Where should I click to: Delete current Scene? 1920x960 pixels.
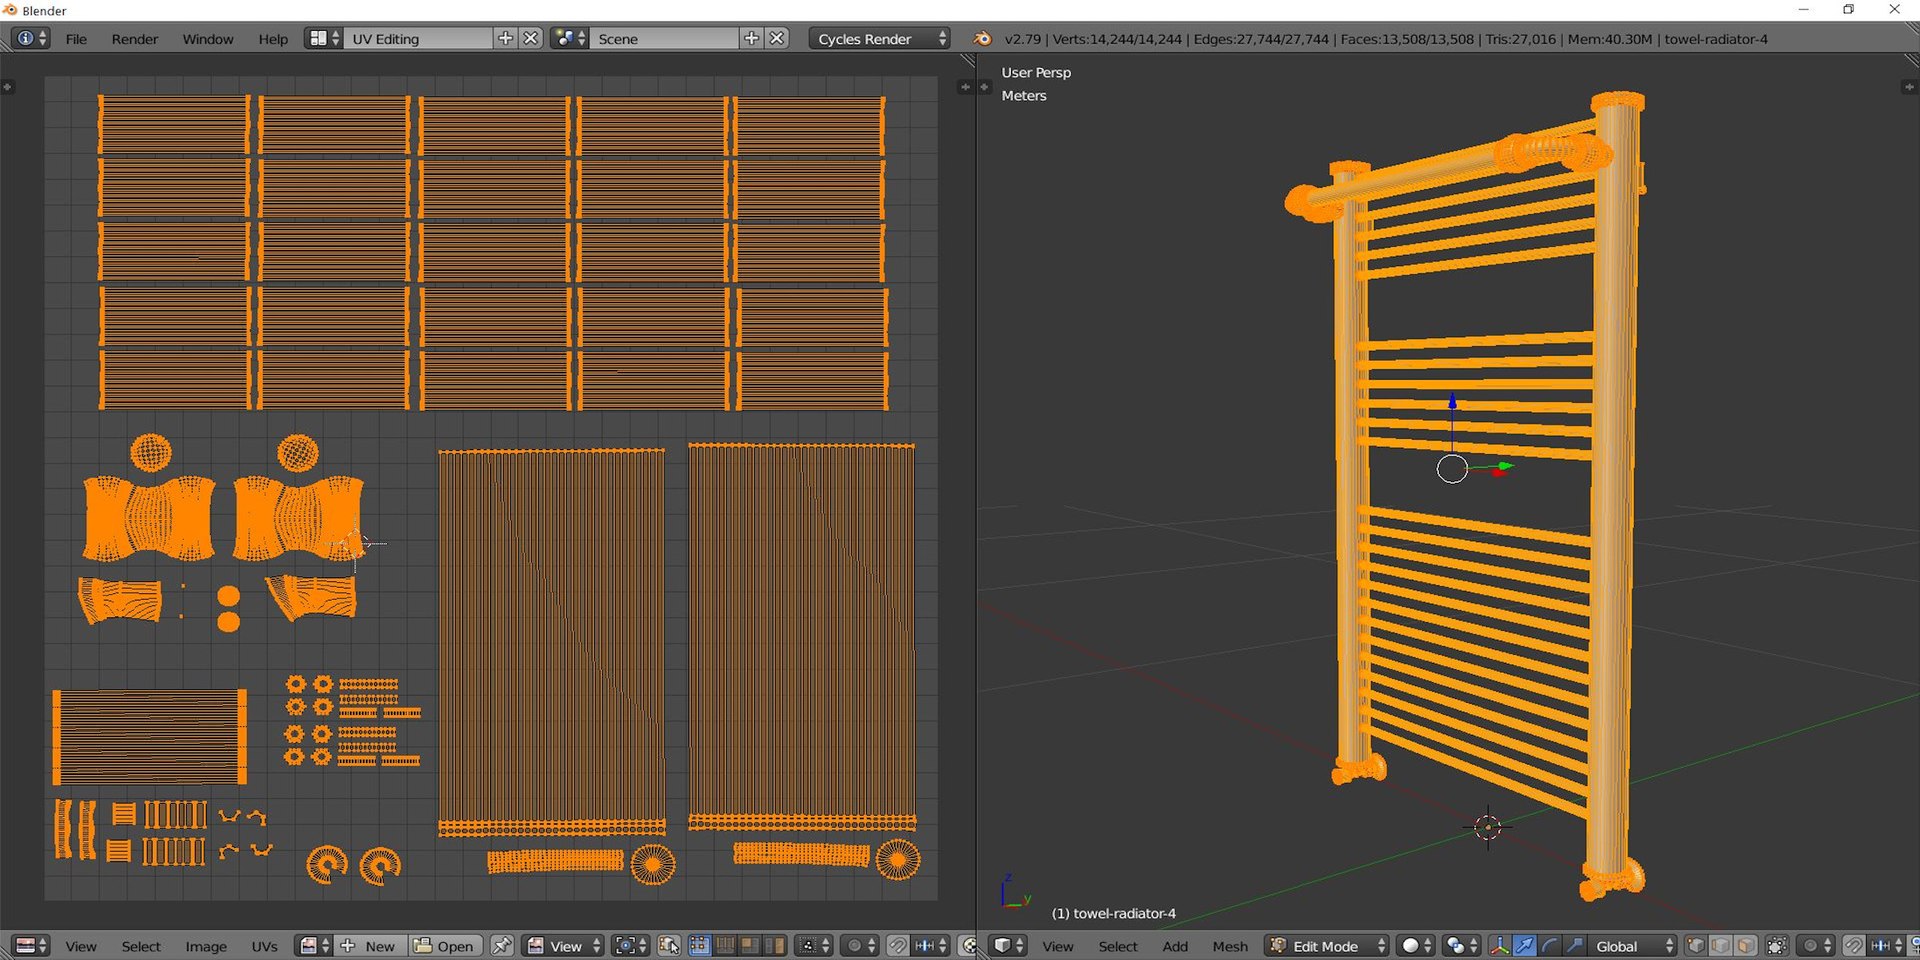777,38
